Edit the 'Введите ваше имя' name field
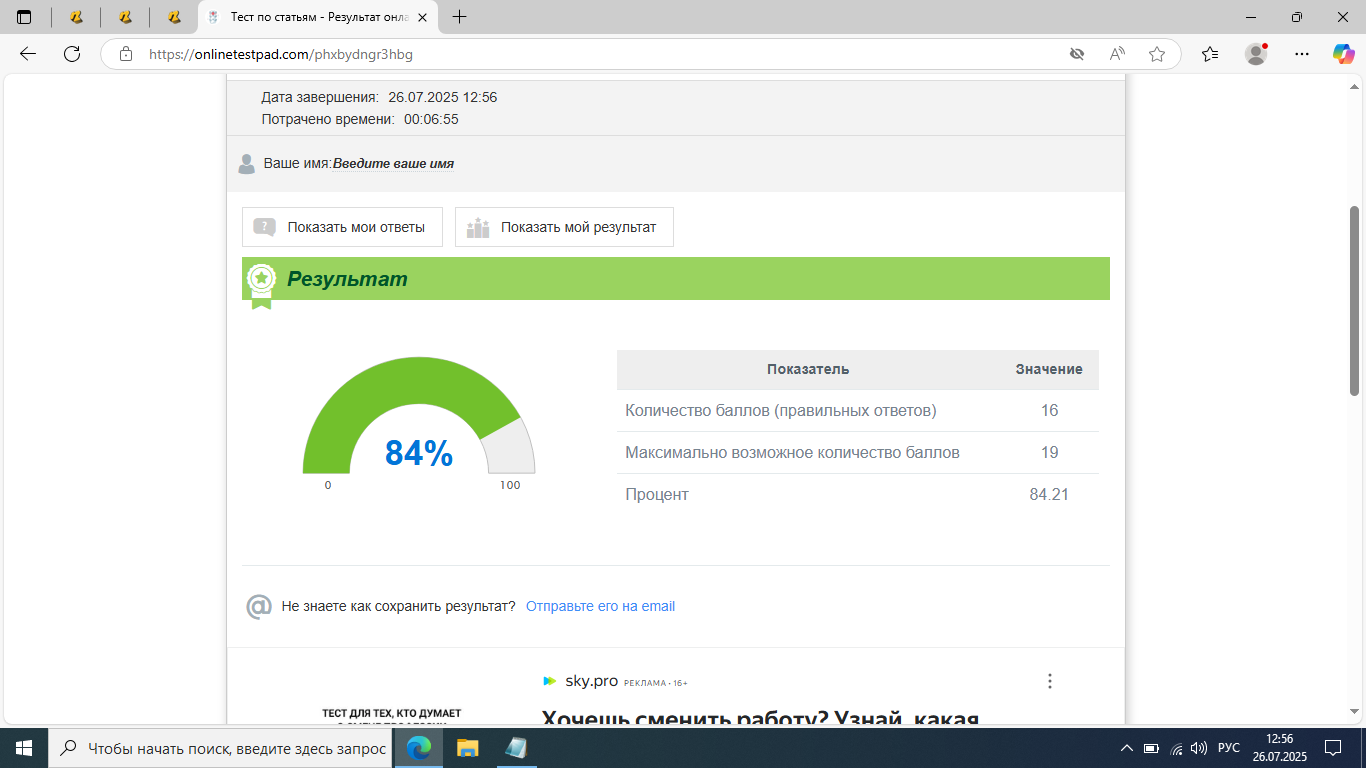The height and width of the screenshot is (768, 1366). (x=393, y=164)
